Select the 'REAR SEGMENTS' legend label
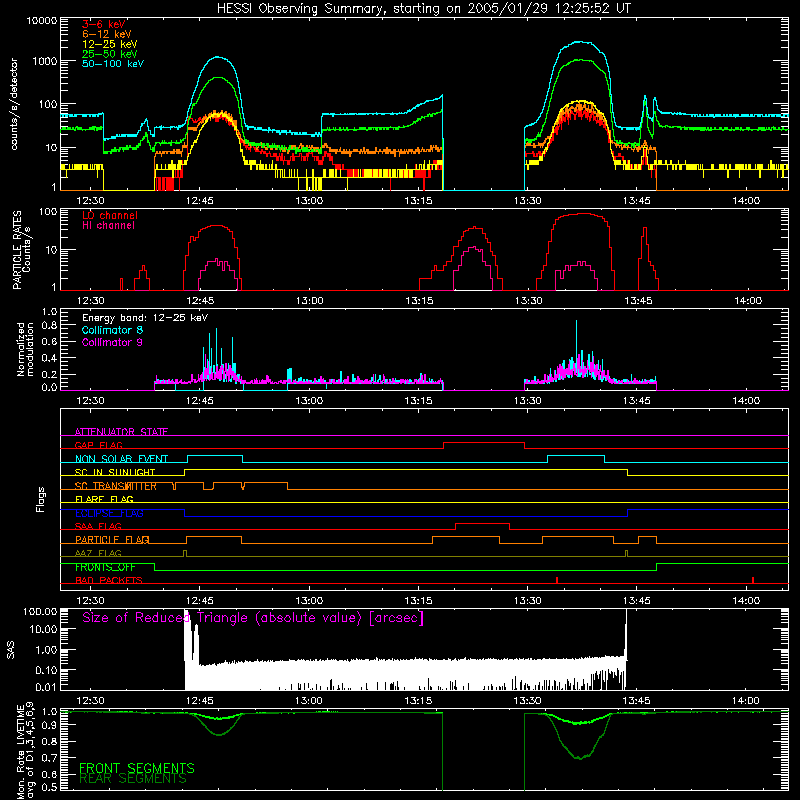This screenshot has height=800, width=800. 133,779
